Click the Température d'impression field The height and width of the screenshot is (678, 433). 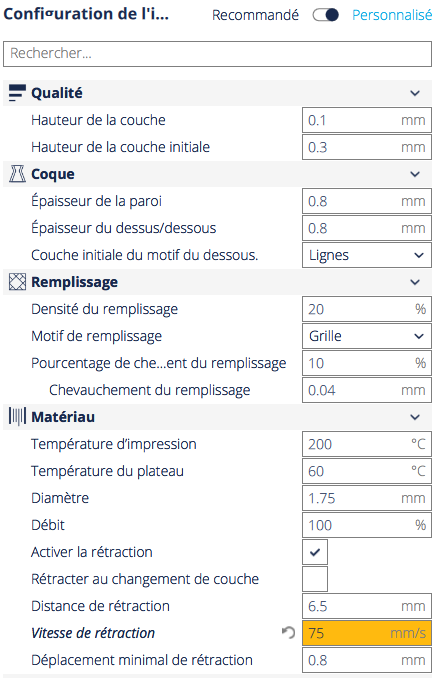pyautogui.click(x=367, y=444)
